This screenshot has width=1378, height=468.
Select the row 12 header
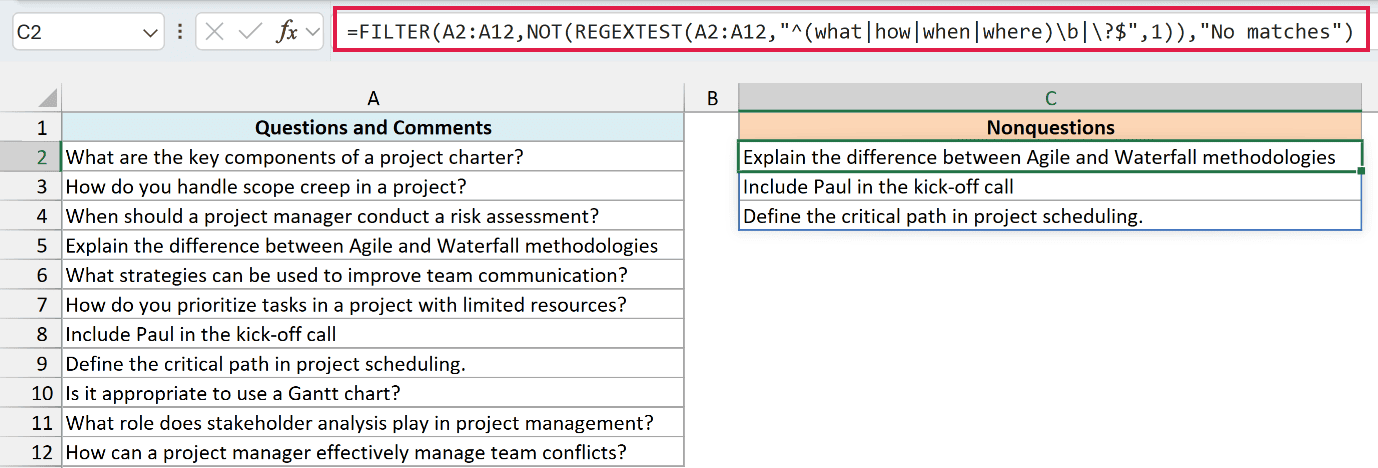pos(31,452)
